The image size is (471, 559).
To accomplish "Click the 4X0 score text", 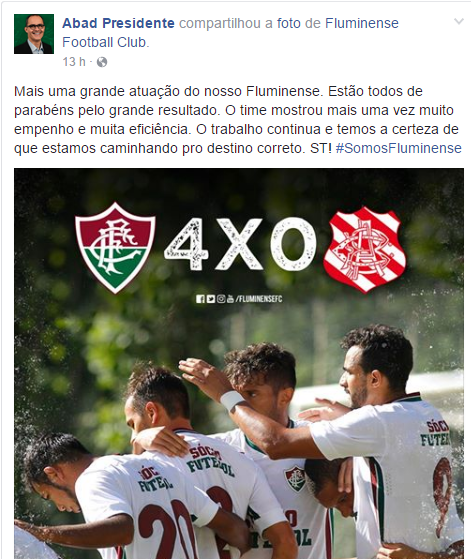I will pyautogui.click(x=240, y=244).
